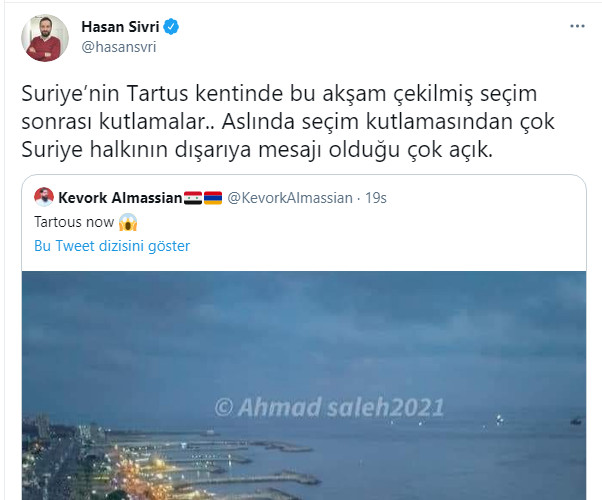Screen dimensions: 602x500
Task: Click the Armenian flag emoji in quoted name
Action: 213,198
